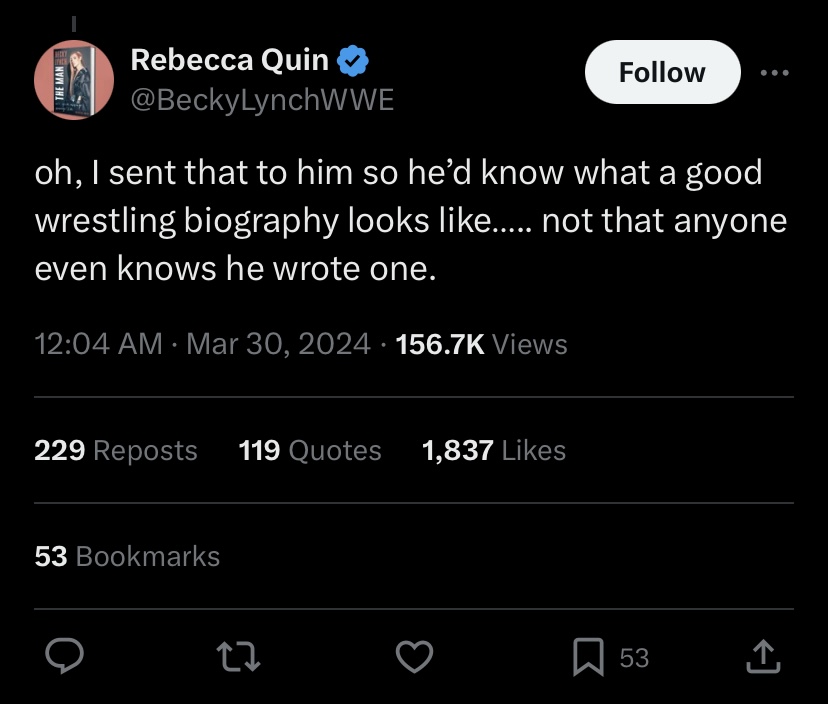The image size is (828, 704).
Task: View the 229 Reposts list
Action: [116, 451]
